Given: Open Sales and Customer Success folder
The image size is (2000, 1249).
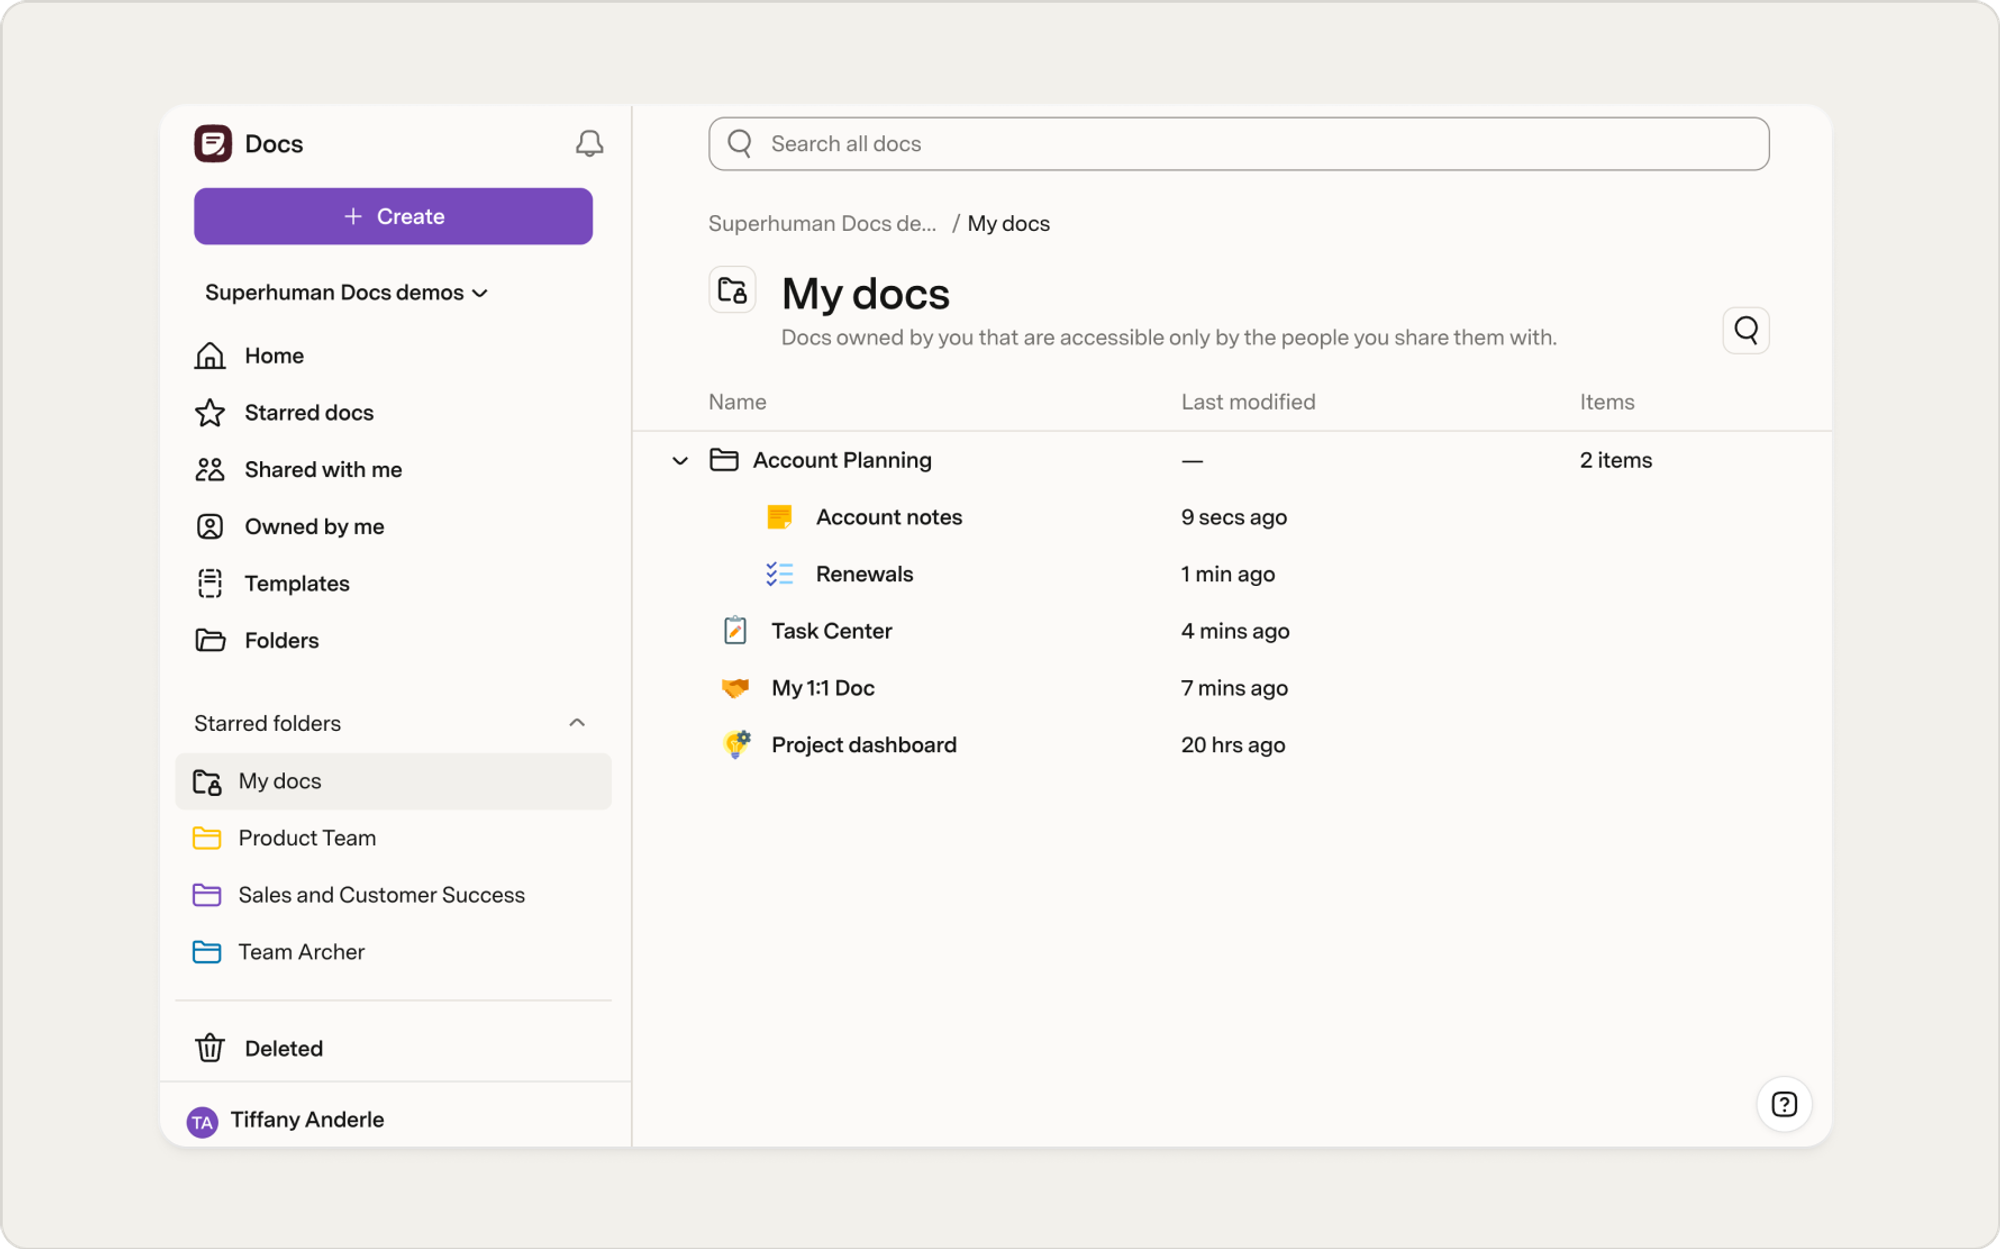Looking at the screenshot, I should [x=381, y=895].
